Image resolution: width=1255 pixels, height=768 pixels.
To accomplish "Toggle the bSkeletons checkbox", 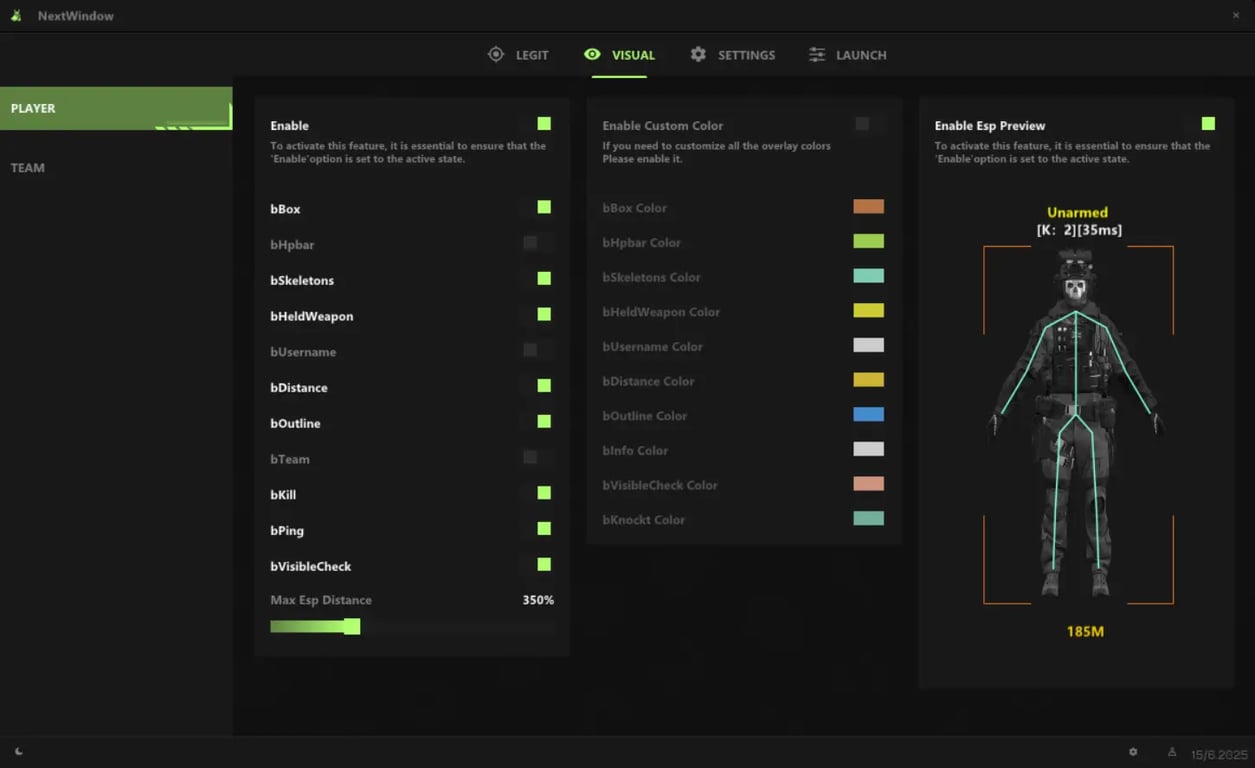I will [544, 279].
